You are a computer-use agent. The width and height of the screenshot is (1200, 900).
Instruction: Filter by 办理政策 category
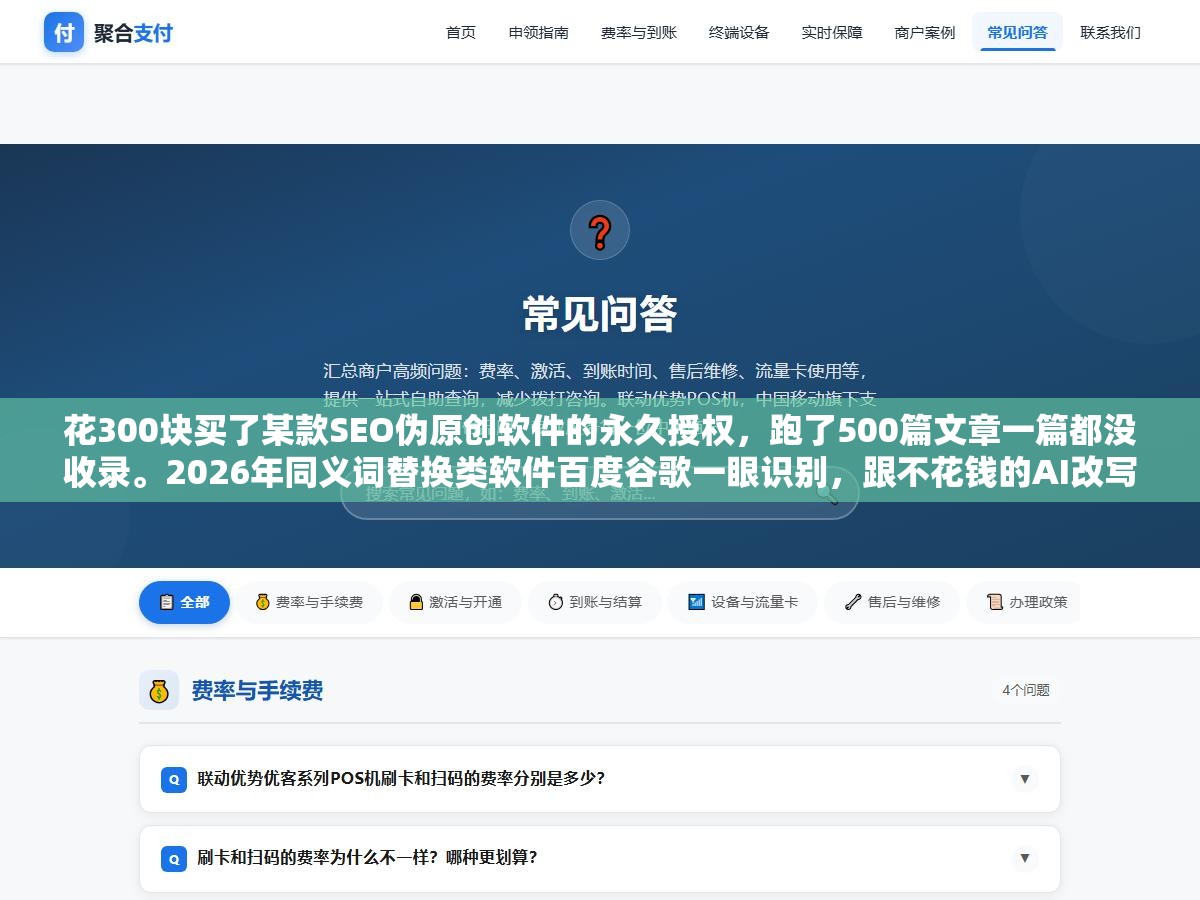pos(1024,602)
